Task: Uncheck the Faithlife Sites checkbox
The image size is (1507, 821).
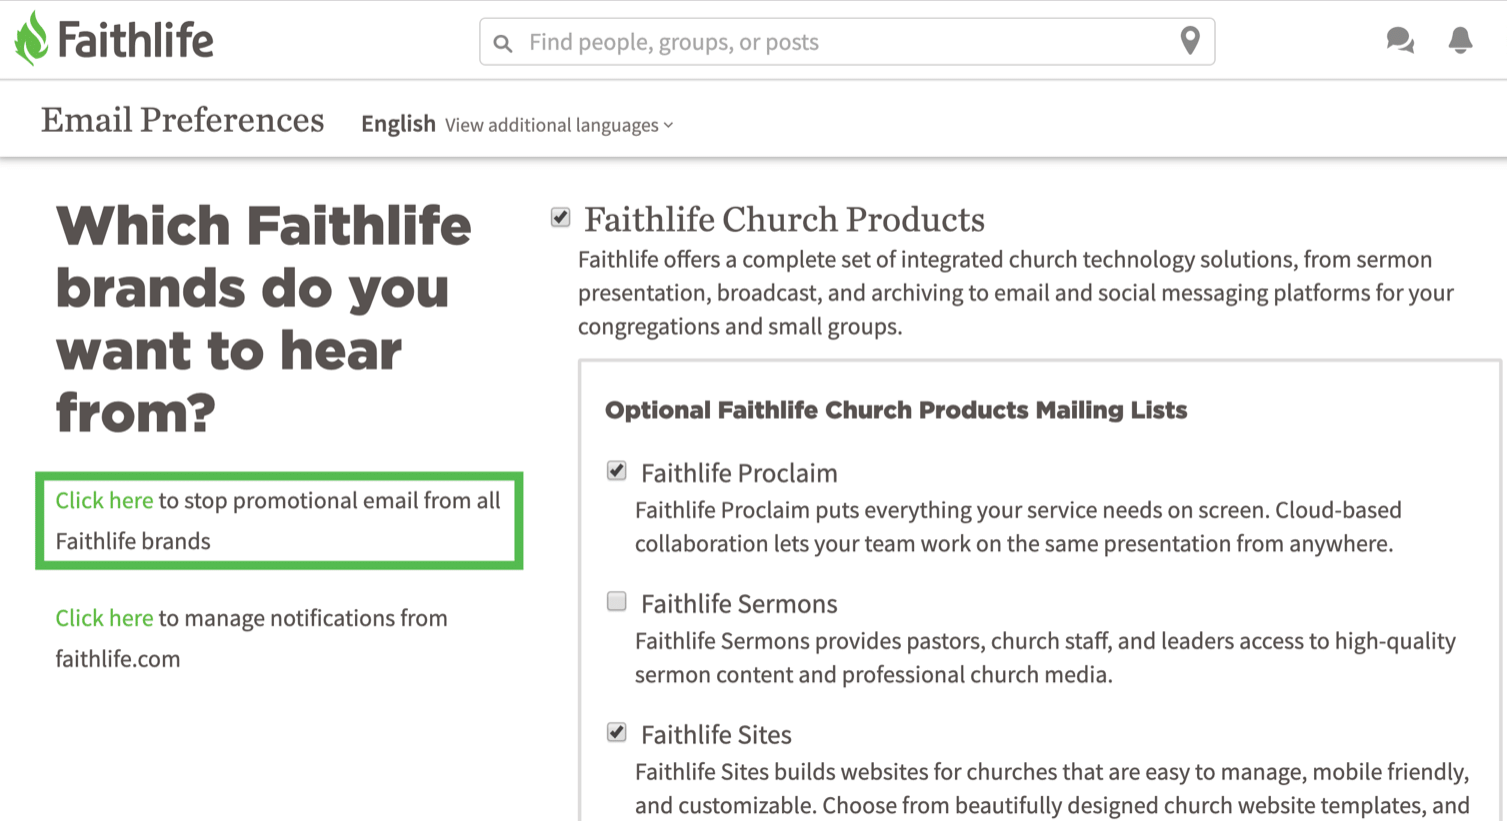Action: coord(617,733)
